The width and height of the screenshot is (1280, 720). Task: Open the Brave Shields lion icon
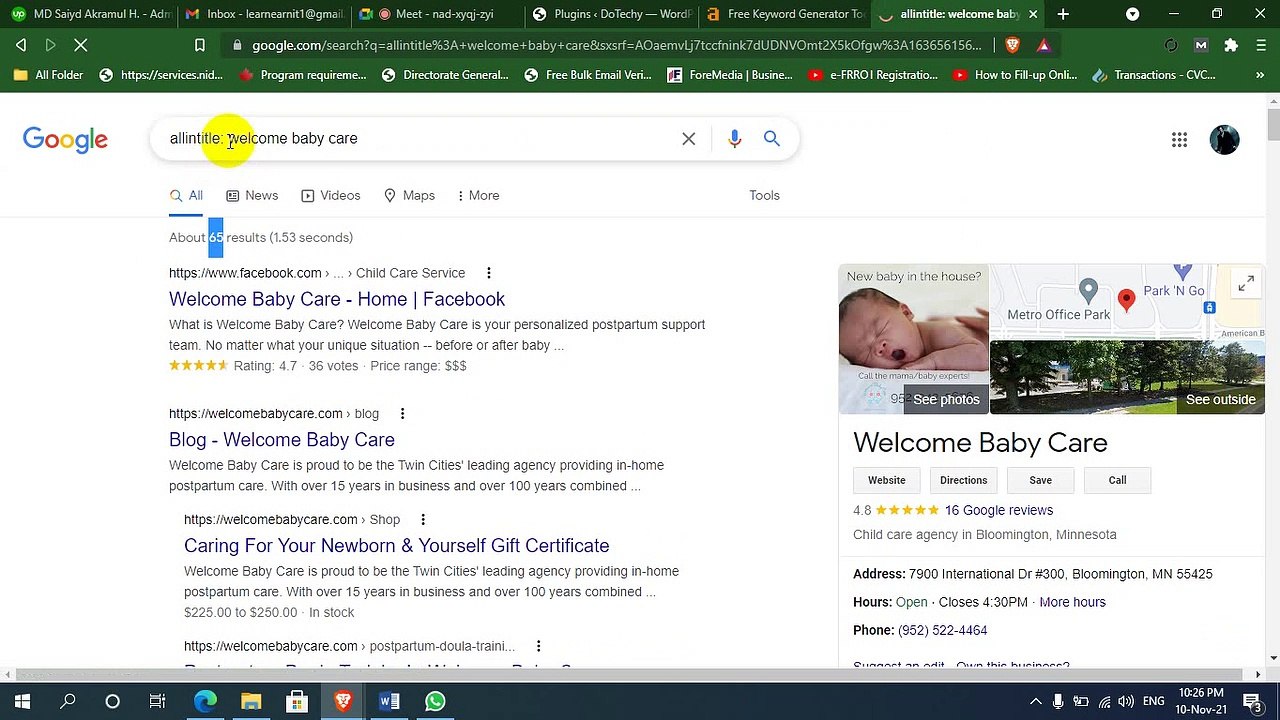point(1012,45)
